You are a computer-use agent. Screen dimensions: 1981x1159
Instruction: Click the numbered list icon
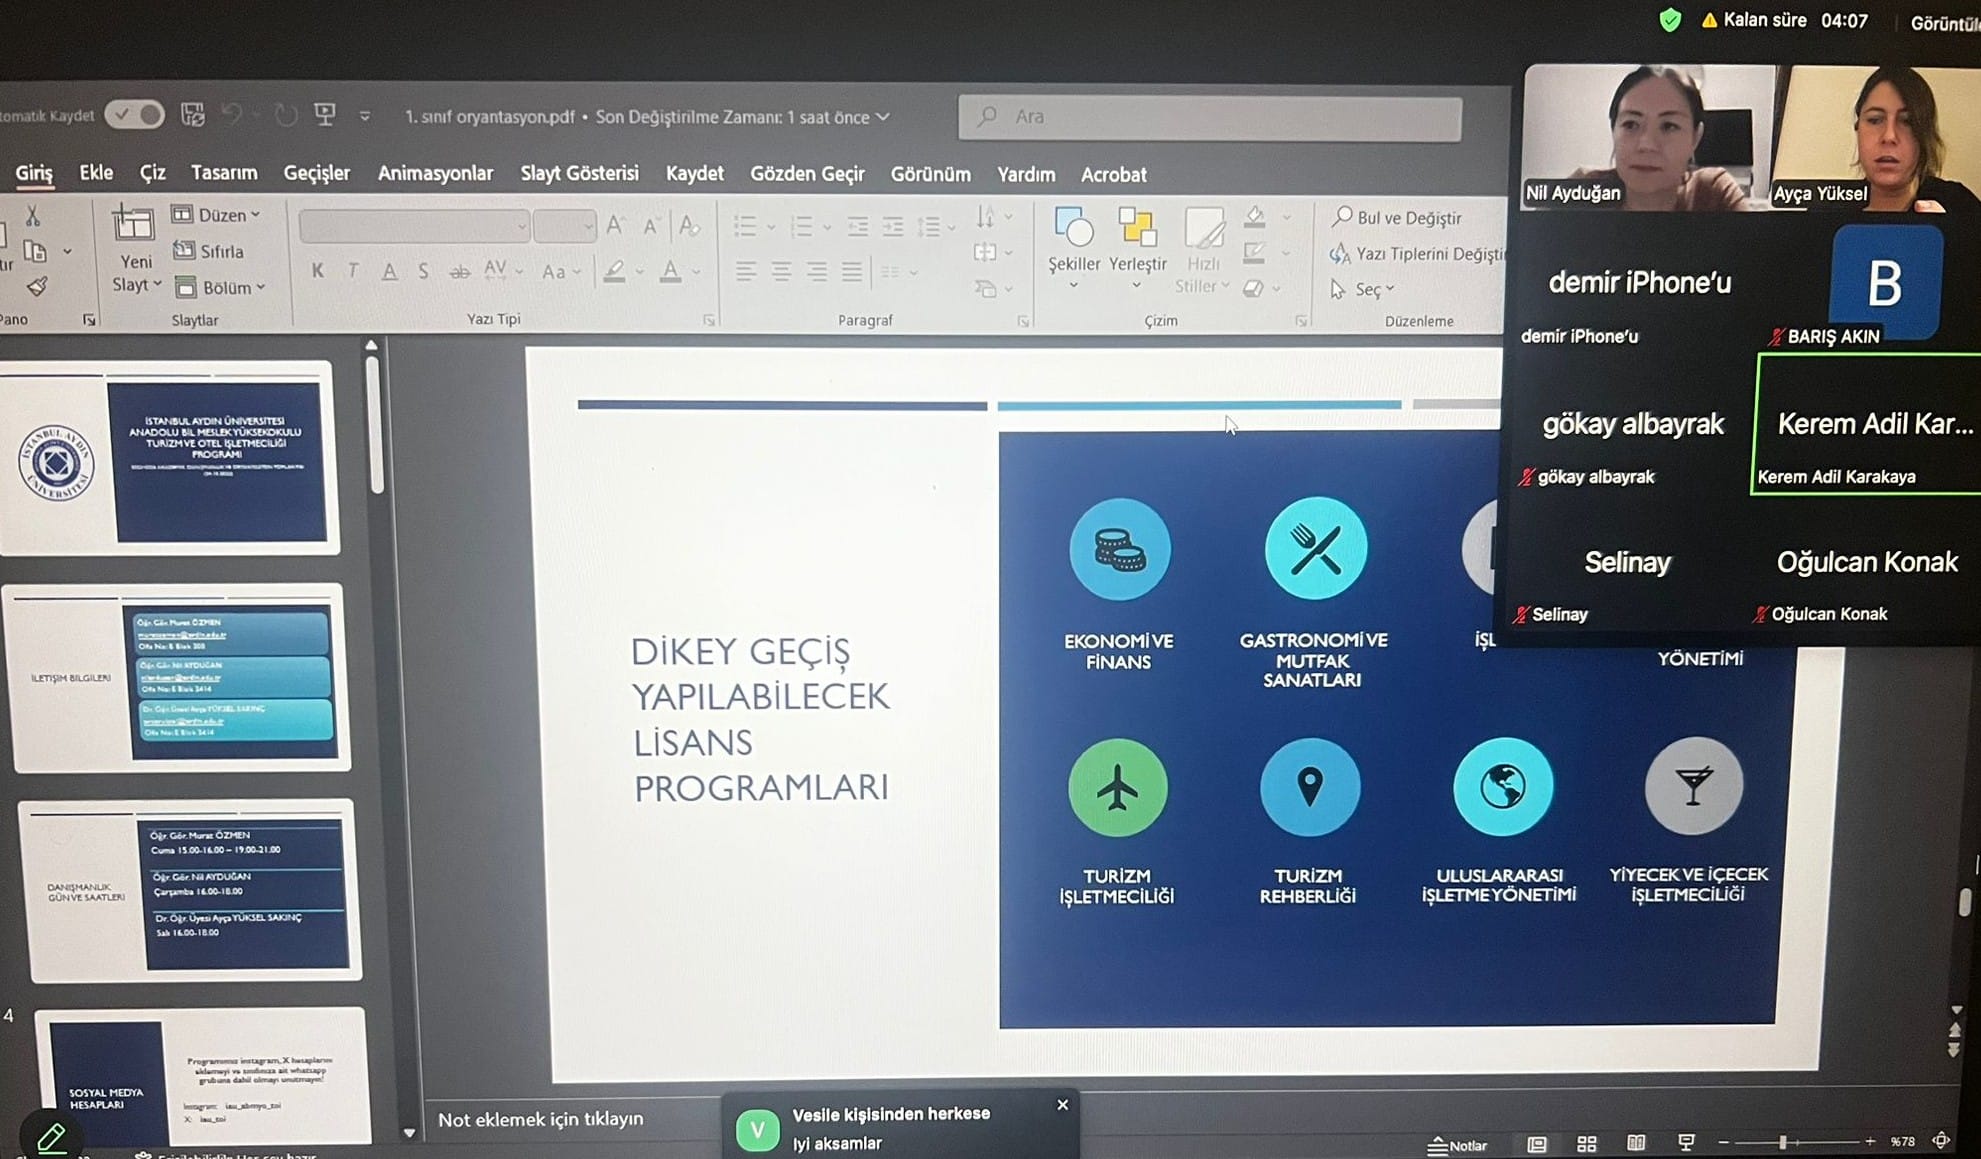pos(801,227)
